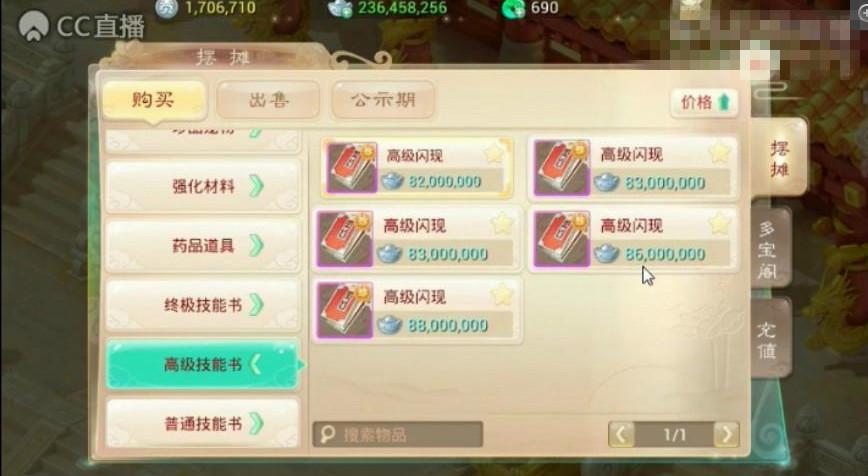Sort listings with 价格 button
Screen dimensions: 868x476
[704, 102]
